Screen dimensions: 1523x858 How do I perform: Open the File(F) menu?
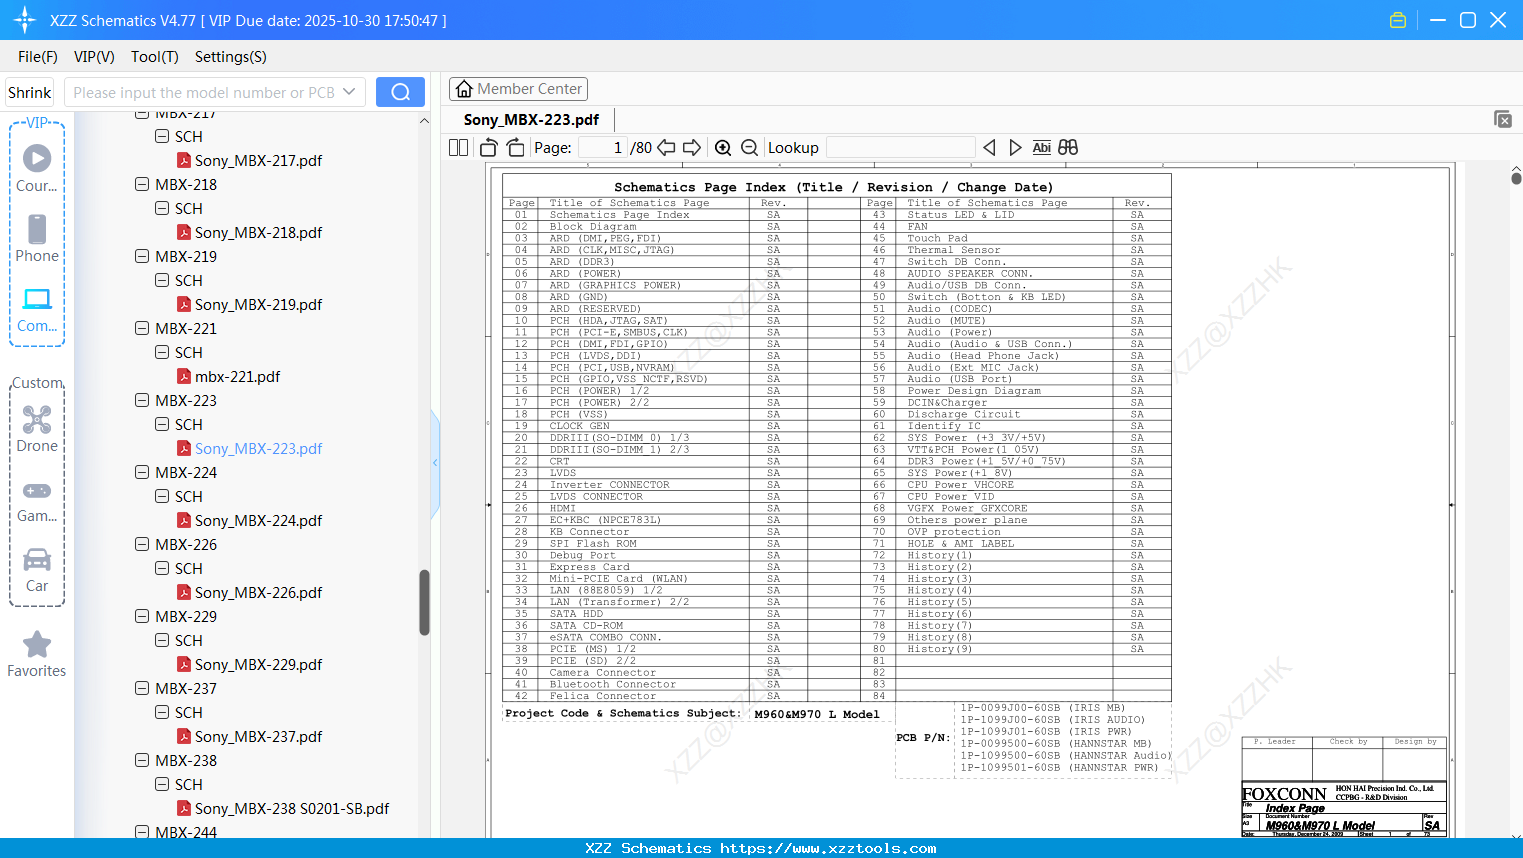click(x=38, y=57)
